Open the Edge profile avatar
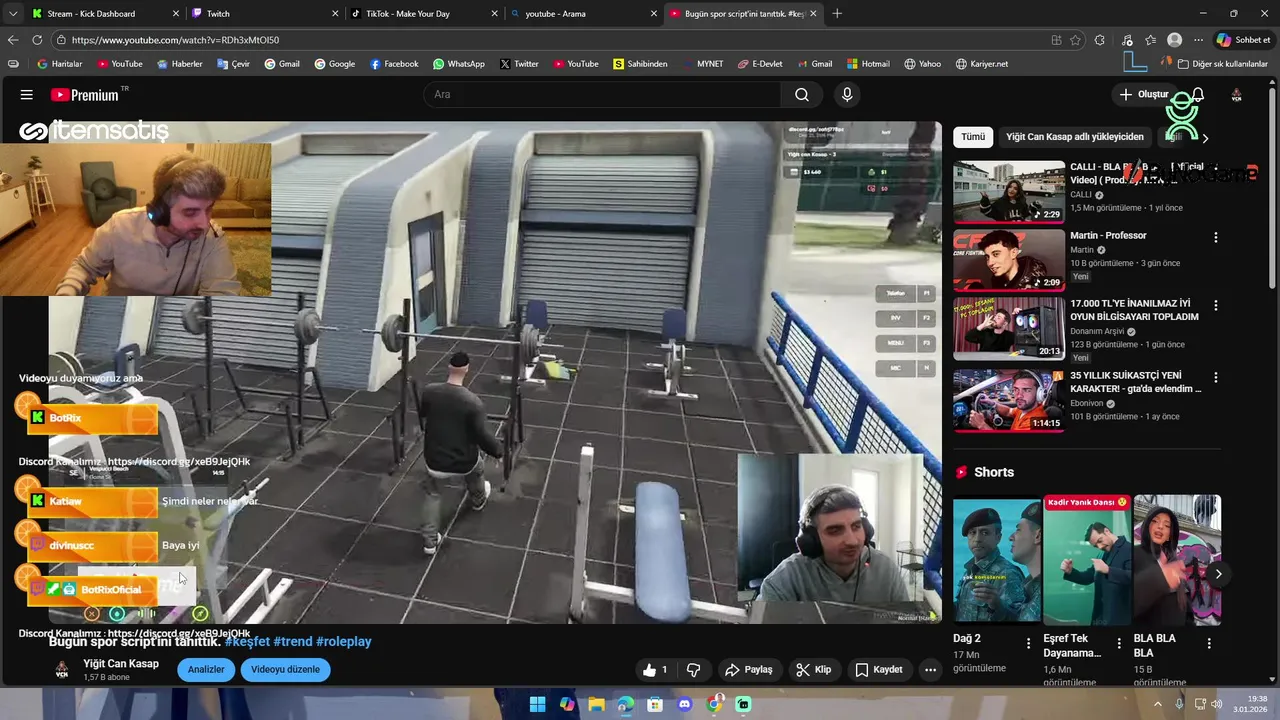The width and height of the screenshot is (1280, 720). [x=1175, y=40]
